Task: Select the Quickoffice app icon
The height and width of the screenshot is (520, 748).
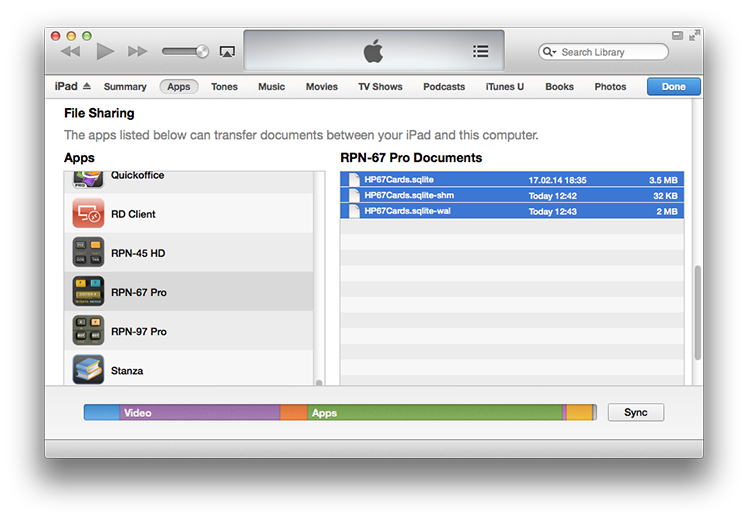Action: coord(88,180)
